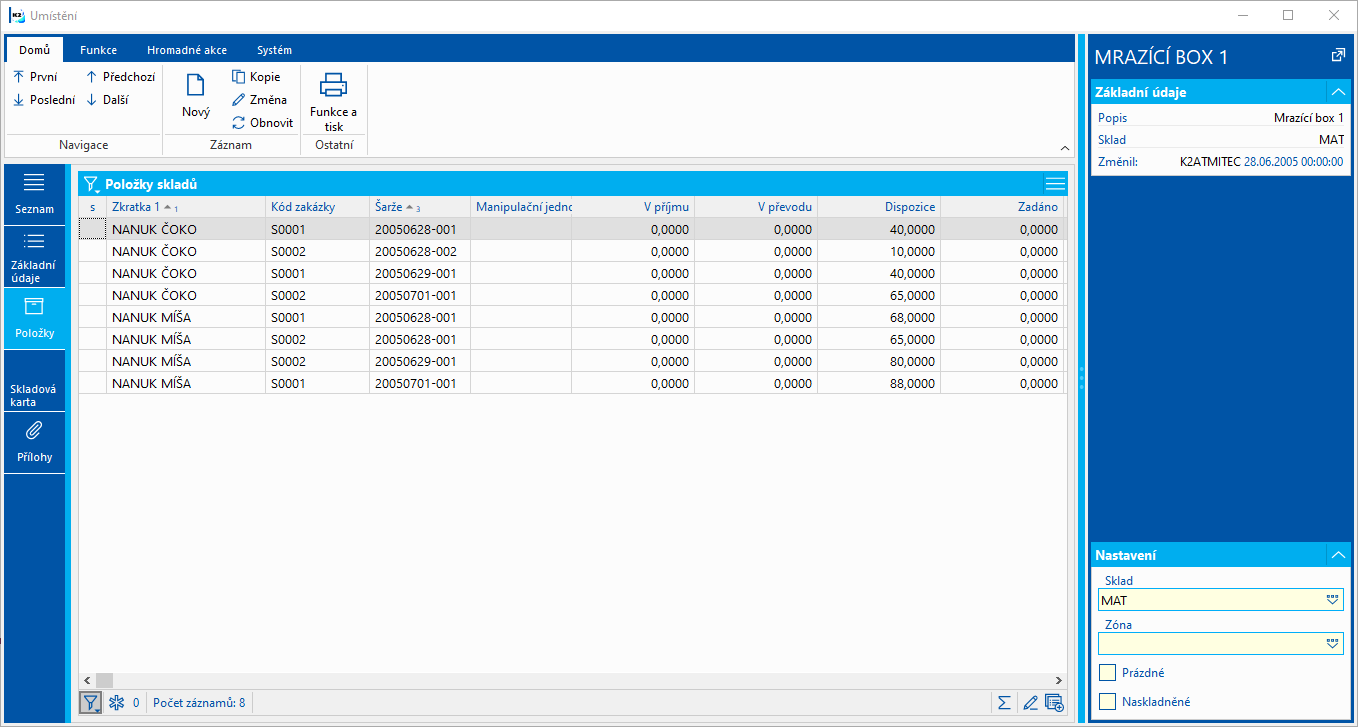This screenshot has height=727, width=1358.
Task: Select the Položky sidebar page
Action: click(35, 318)
